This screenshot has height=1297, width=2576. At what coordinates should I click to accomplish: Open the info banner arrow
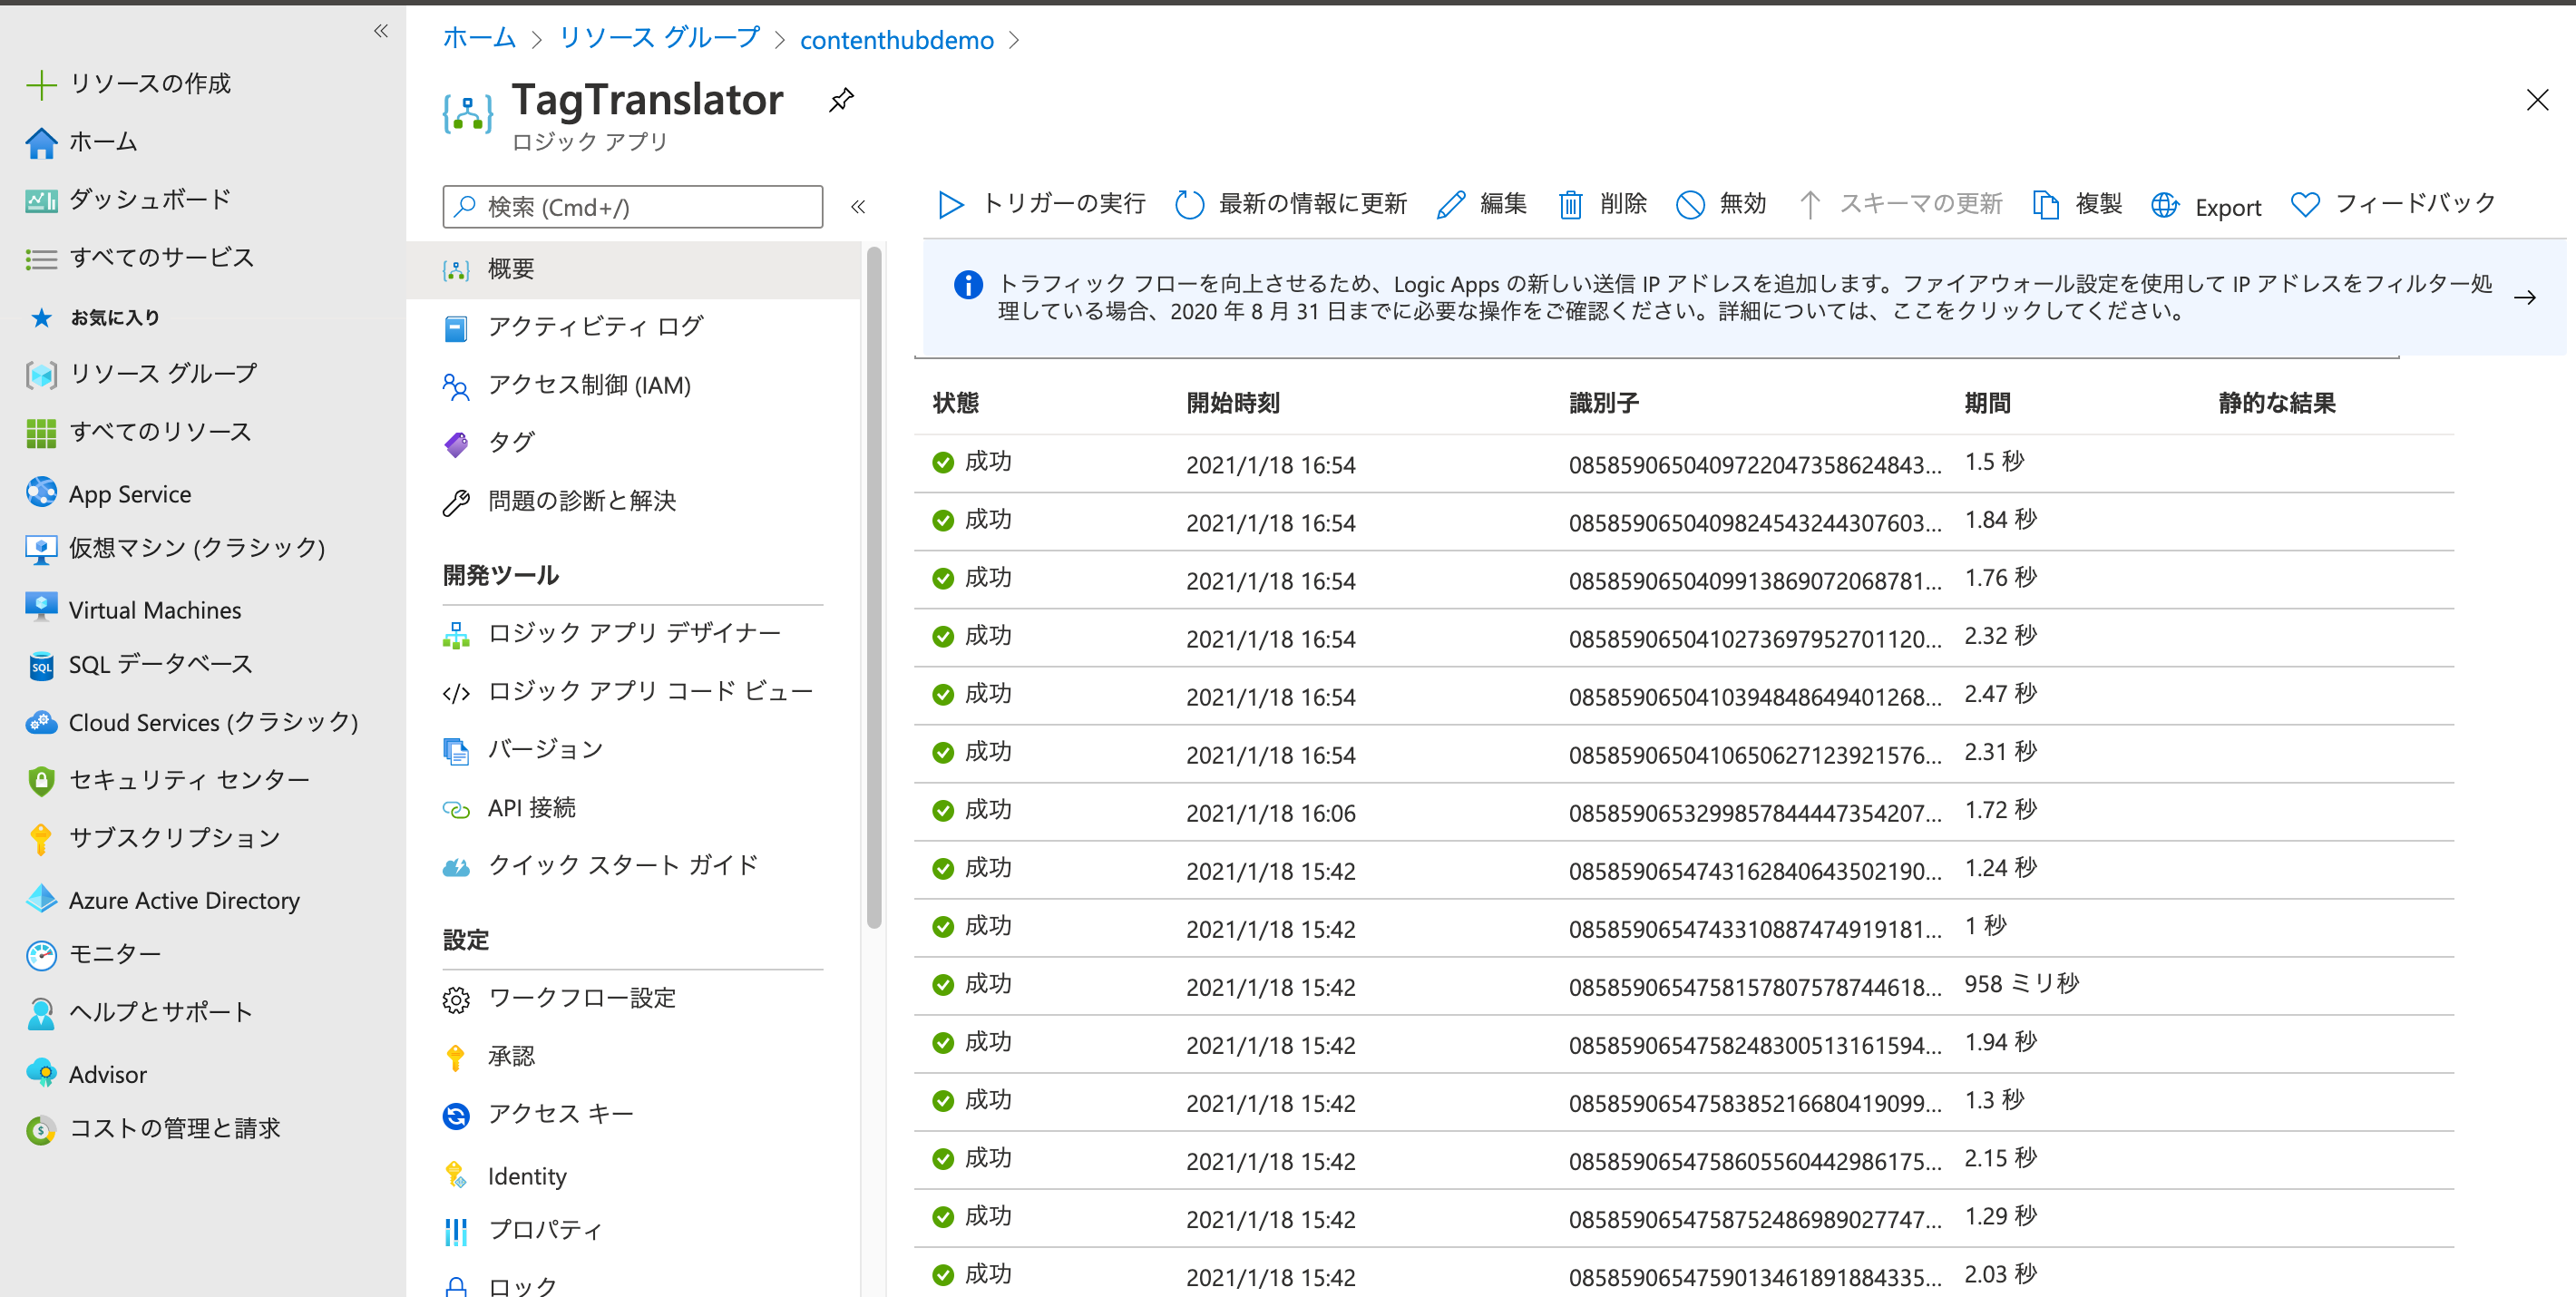tap(2524, 297)
